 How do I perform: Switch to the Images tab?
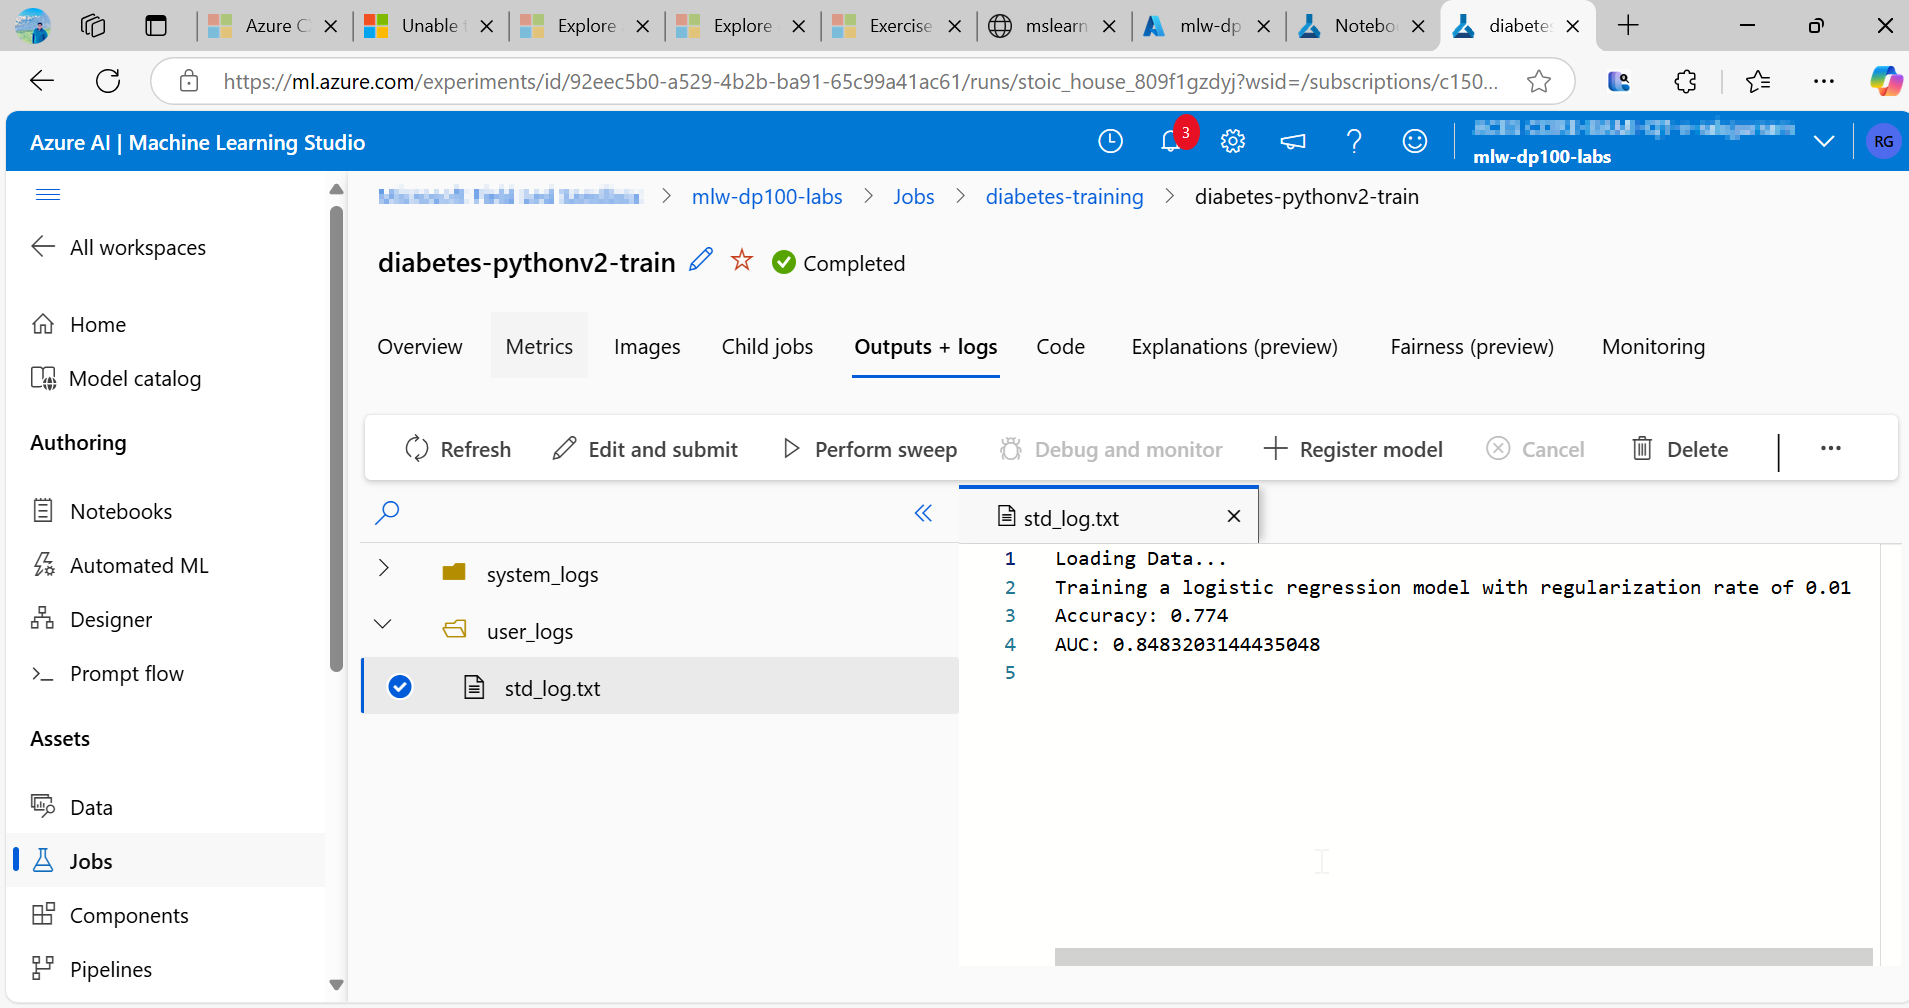coord(647,346)
